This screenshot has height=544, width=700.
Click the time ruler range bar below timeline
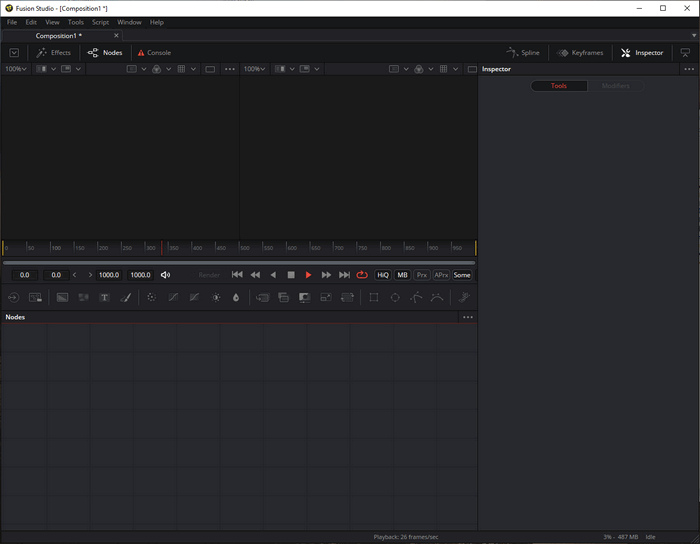239,263
